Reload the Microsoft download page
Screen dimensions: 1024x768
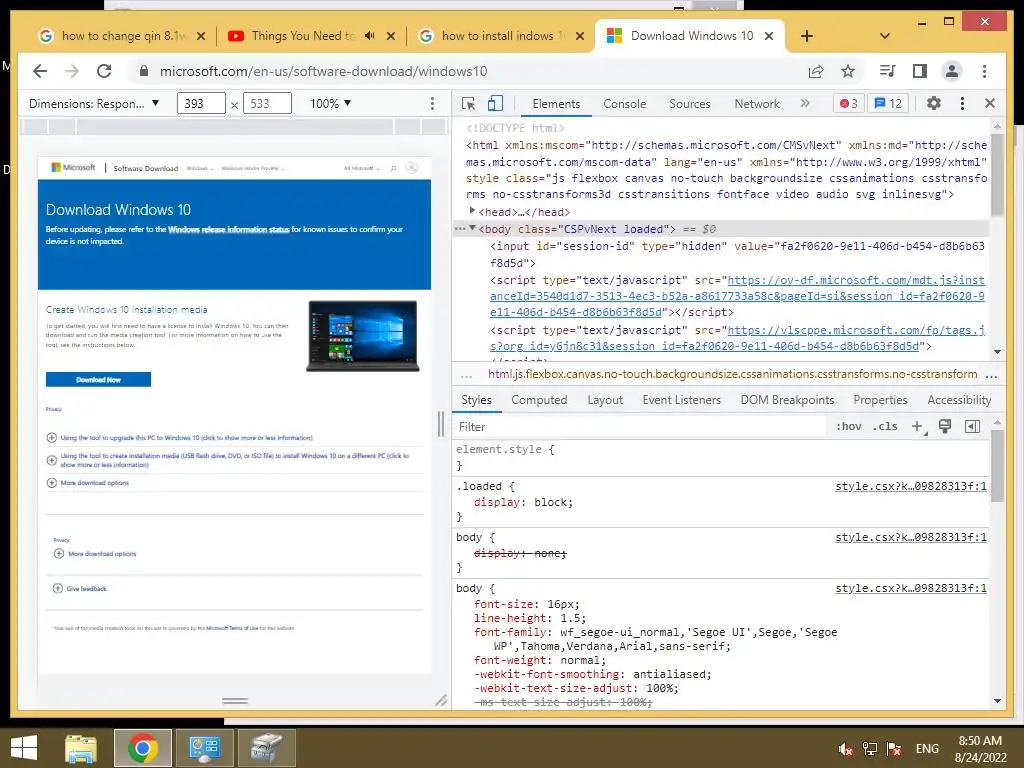pos(104,71)
